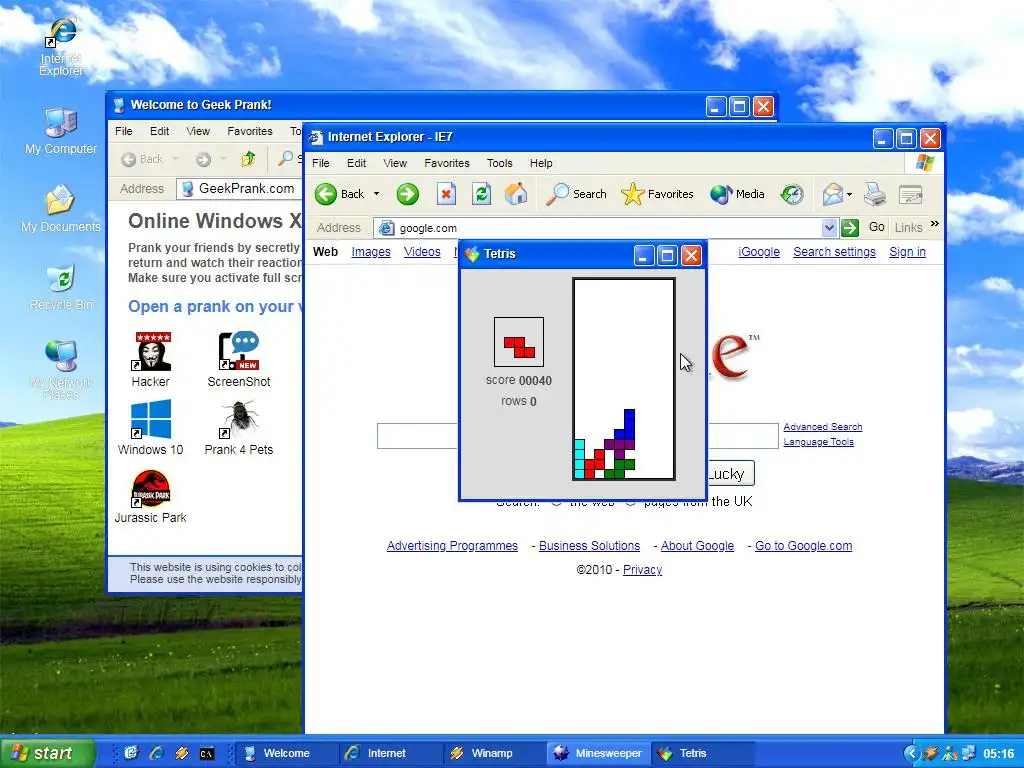Image resolution: width=1024 pixels, height=768 pixels.
Task: Click the taskbar clock showing 05:16
Action: tap(999, 754)
